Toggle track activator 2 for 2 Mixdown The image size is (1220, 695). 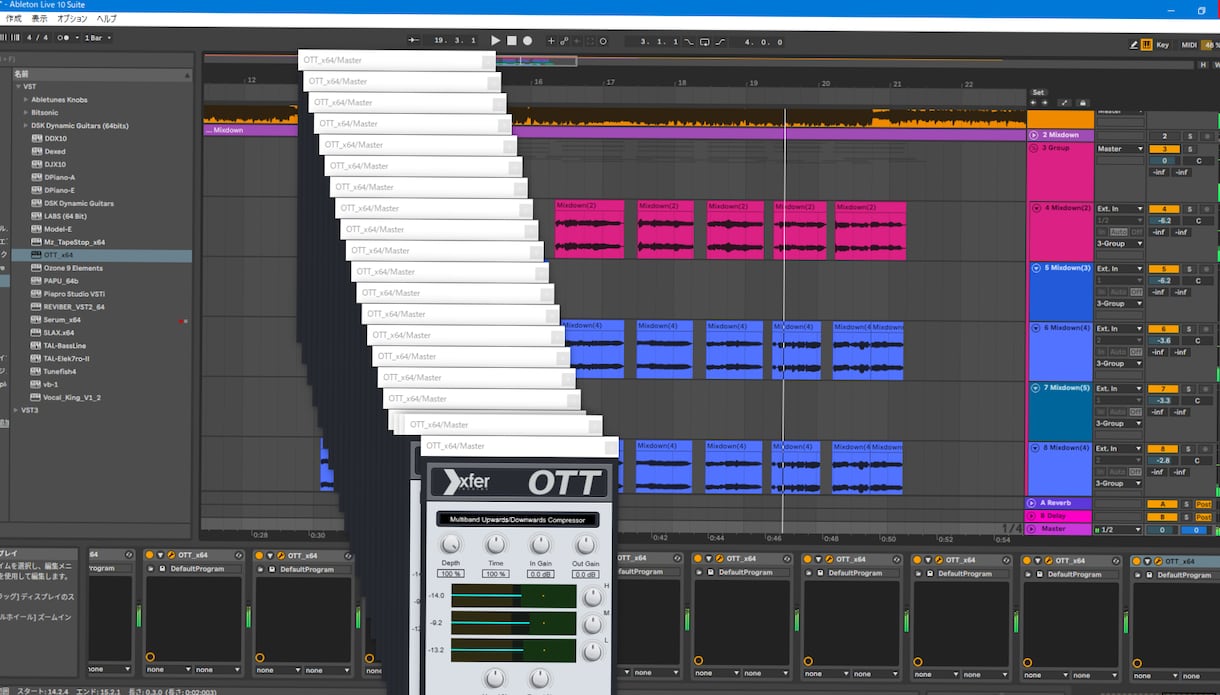coord(1164,136)
